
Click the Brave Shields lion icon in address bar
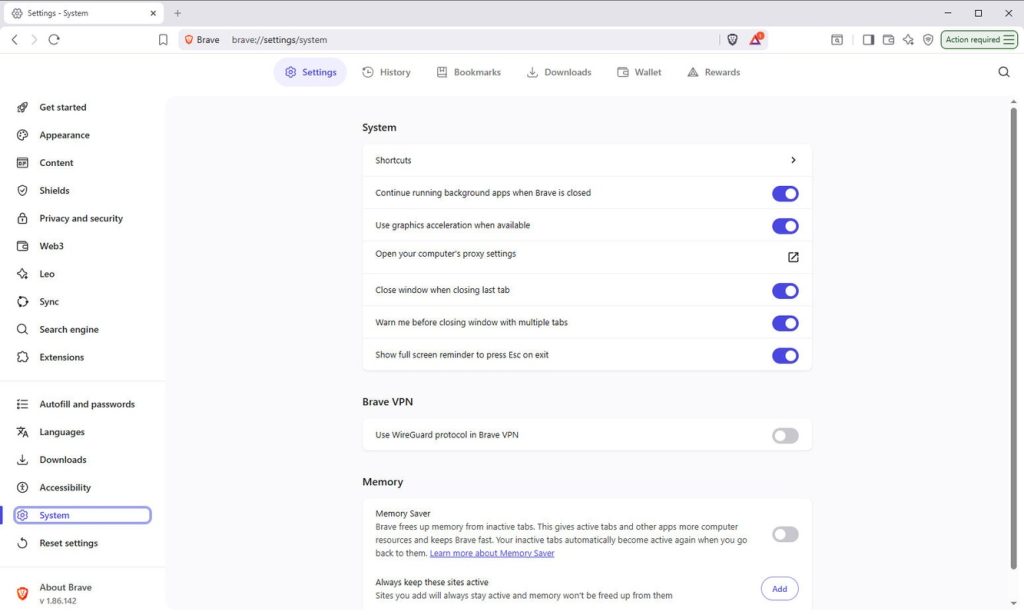pyautogui.click(x=732, y=40)
